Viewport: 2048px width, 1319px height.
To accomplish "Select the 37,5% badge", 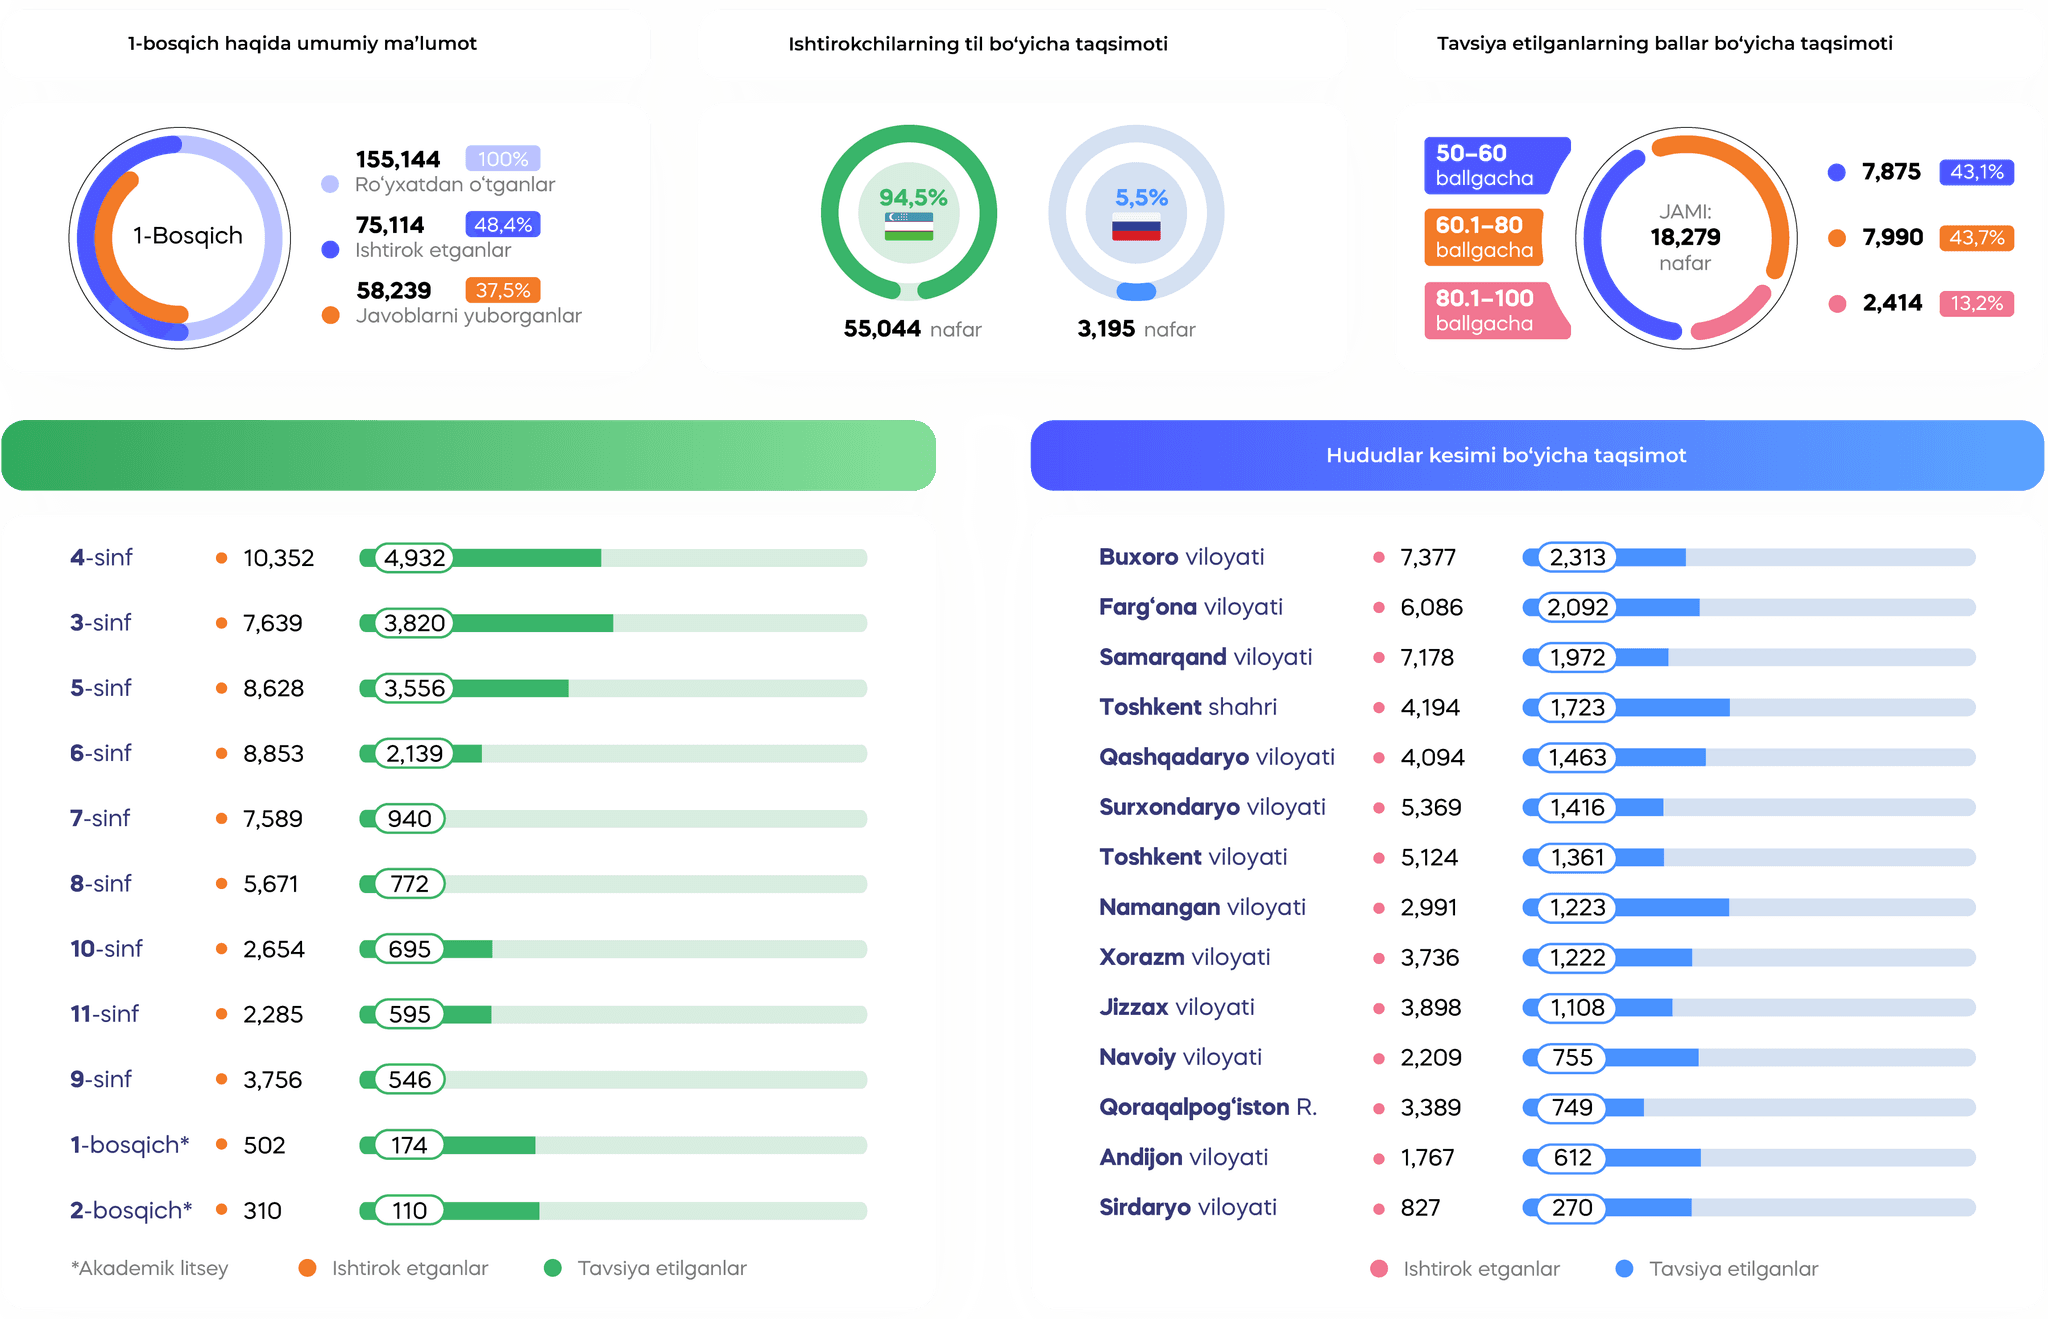I will pyautogui.click(x=503, y=290).
